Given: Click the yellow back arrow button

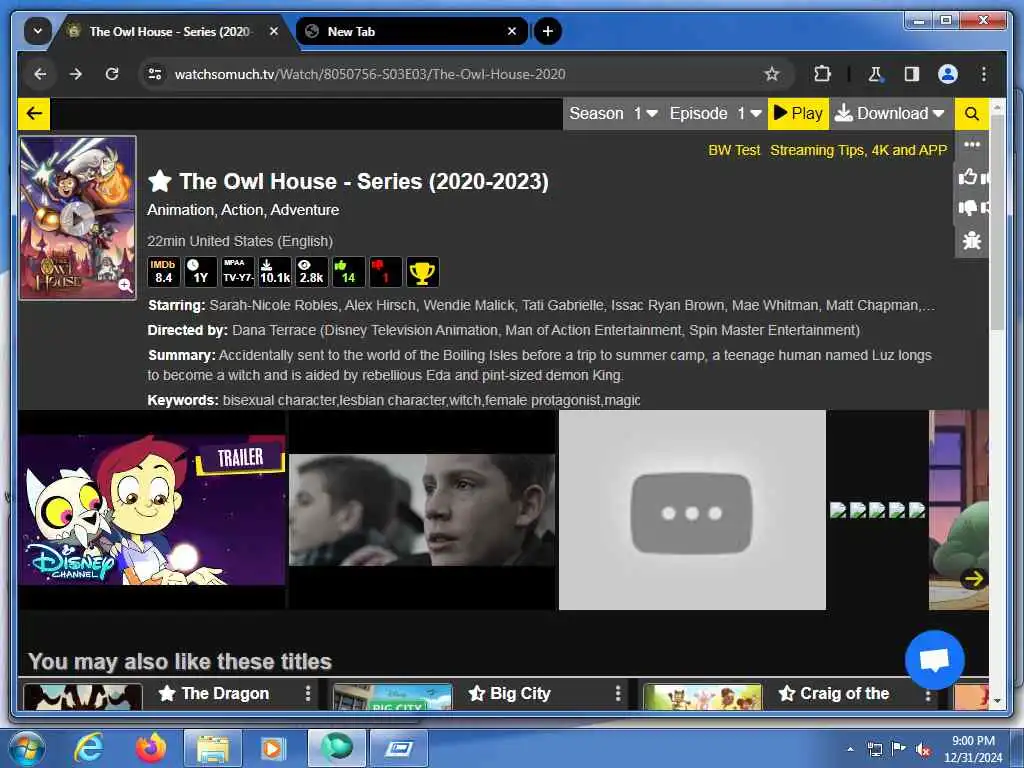Looking at the screenshot, I should point(34,114).
